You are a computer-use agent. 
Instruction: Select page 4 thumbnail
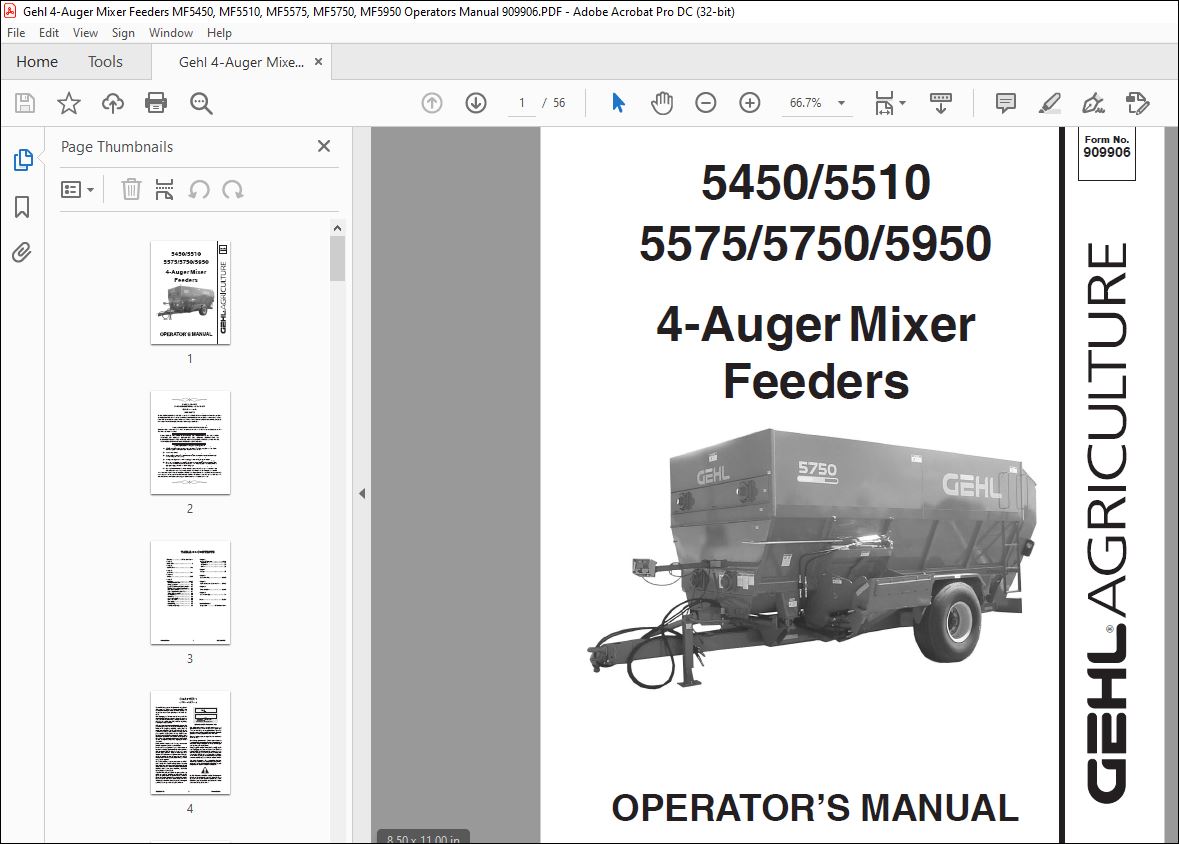190,742
